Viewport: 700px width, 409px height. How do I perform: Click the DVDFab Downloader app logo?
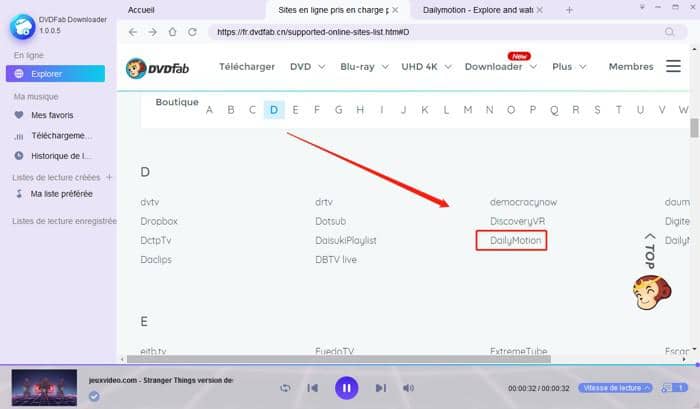tap(22, 27)
